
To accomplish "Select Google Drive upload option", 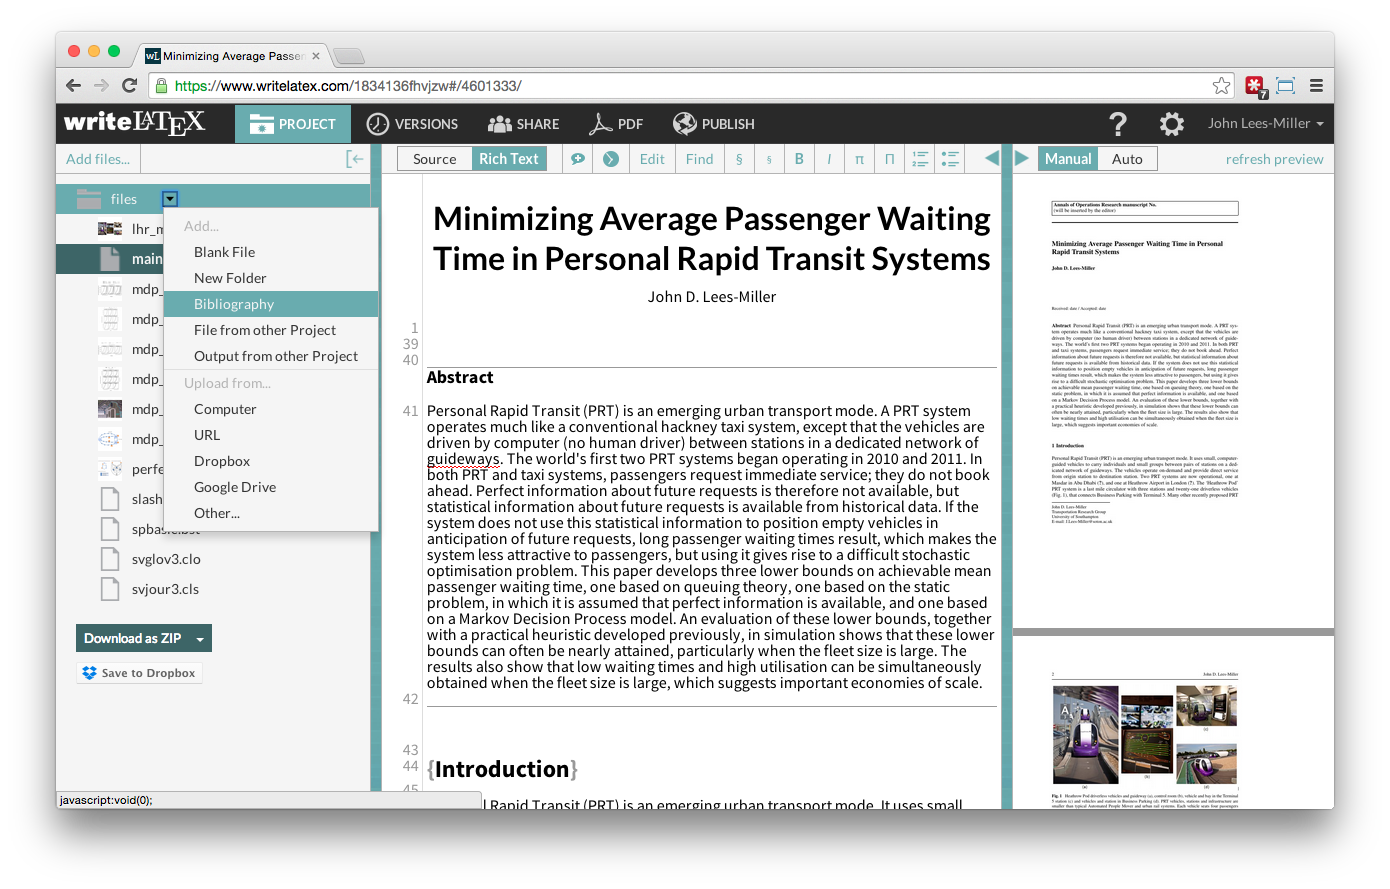I will tap(235, 487).
